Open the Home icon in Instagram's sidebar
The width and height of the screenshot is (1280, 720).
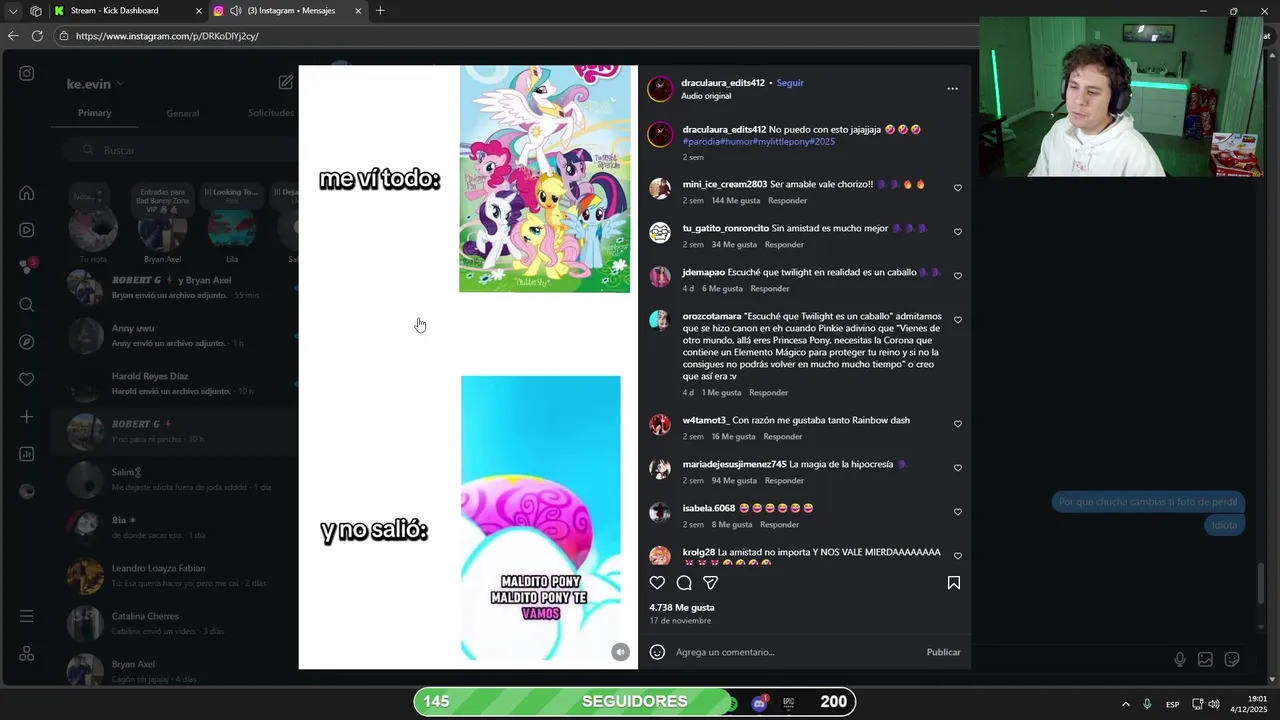(x=27, y=193)
